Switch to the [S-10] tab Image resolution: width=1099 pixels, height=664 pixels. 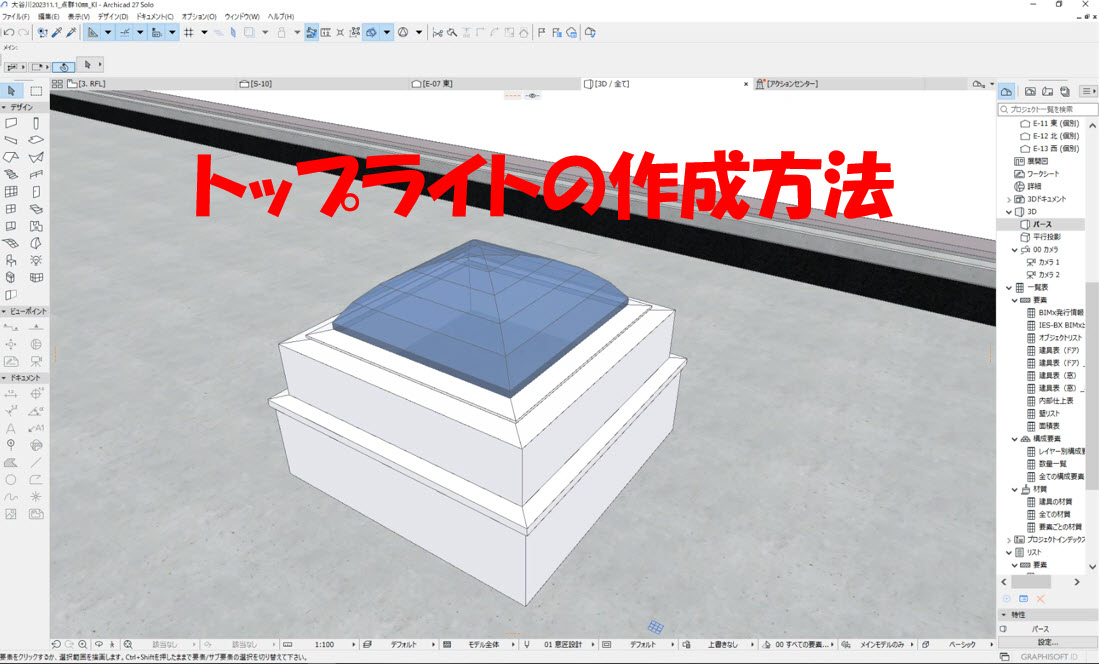[x=262, y=84]
